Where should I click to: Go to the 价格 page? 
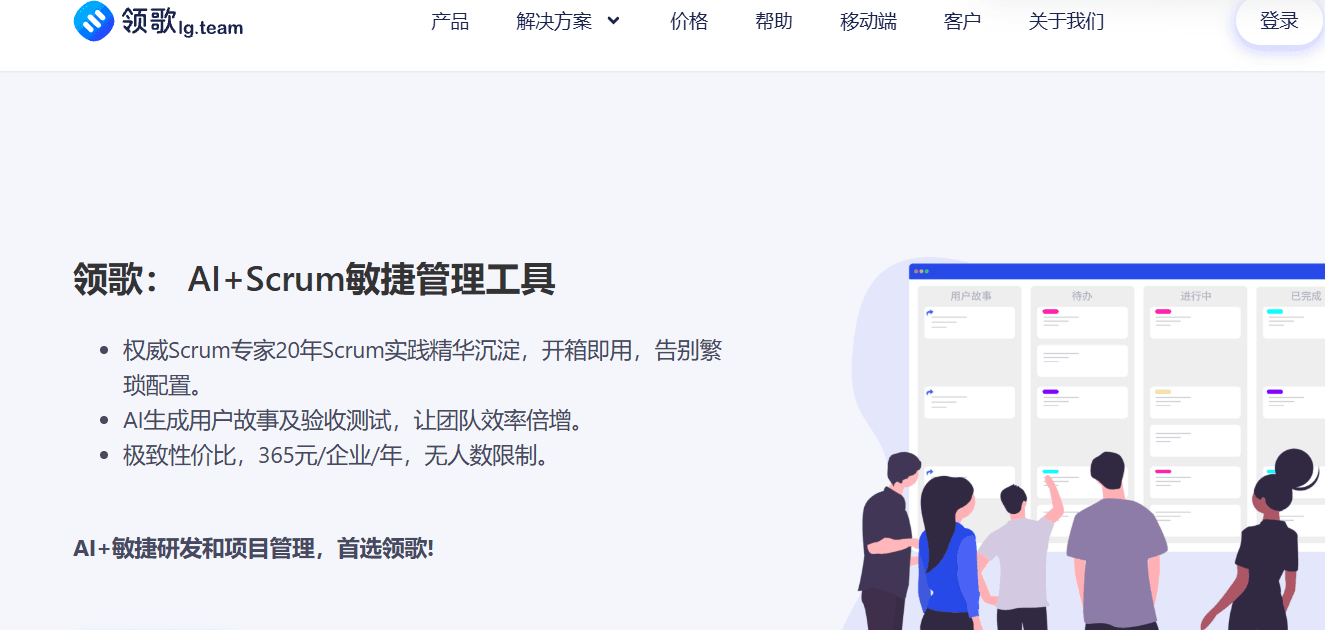pyautogui.click(x=689, y=21)
